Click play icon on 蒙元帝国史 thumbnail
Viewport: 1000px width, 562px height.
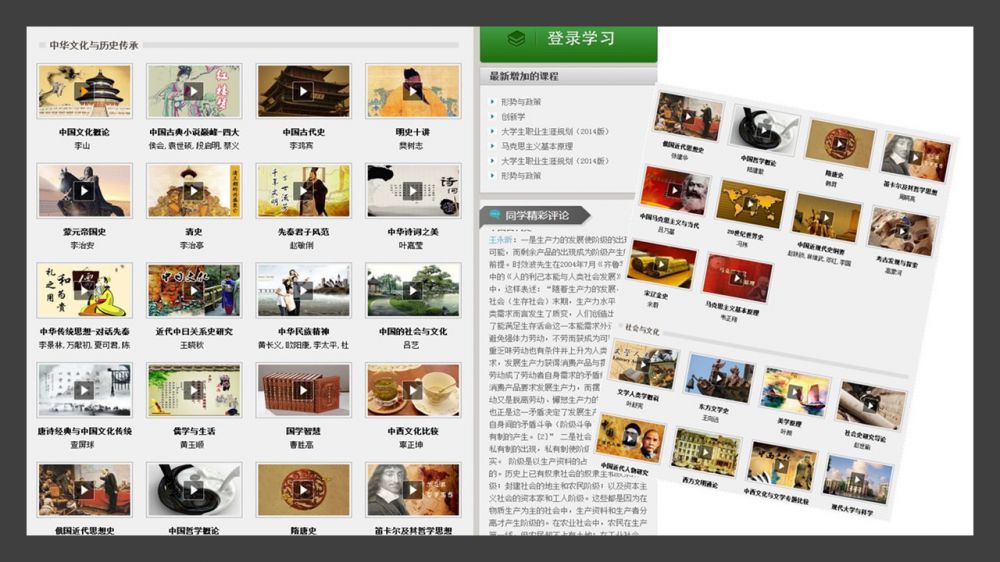tap(84, 191)
